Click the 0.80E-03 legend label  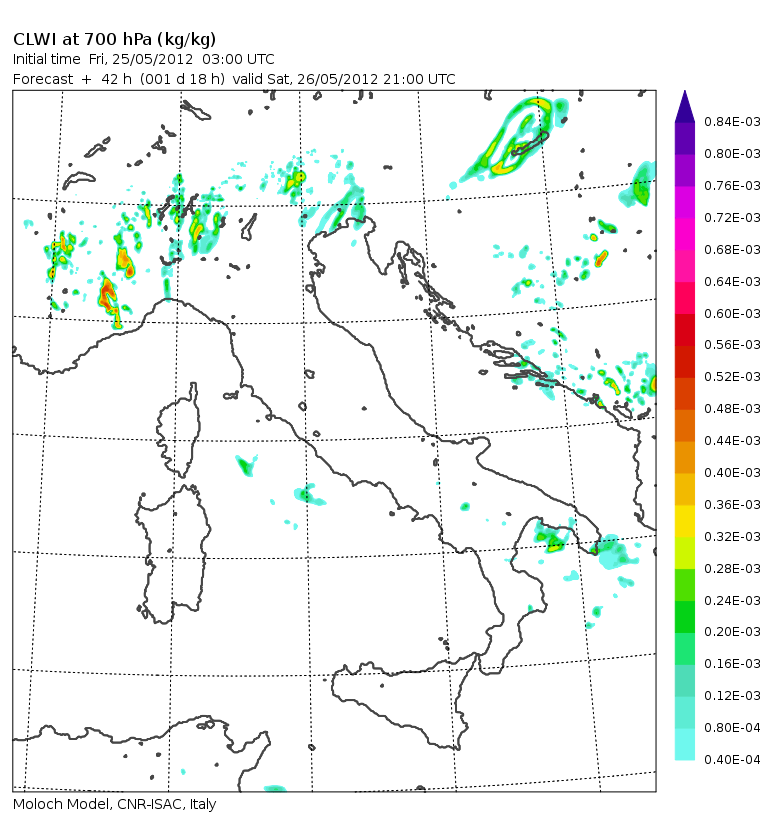tap(732, 154)
